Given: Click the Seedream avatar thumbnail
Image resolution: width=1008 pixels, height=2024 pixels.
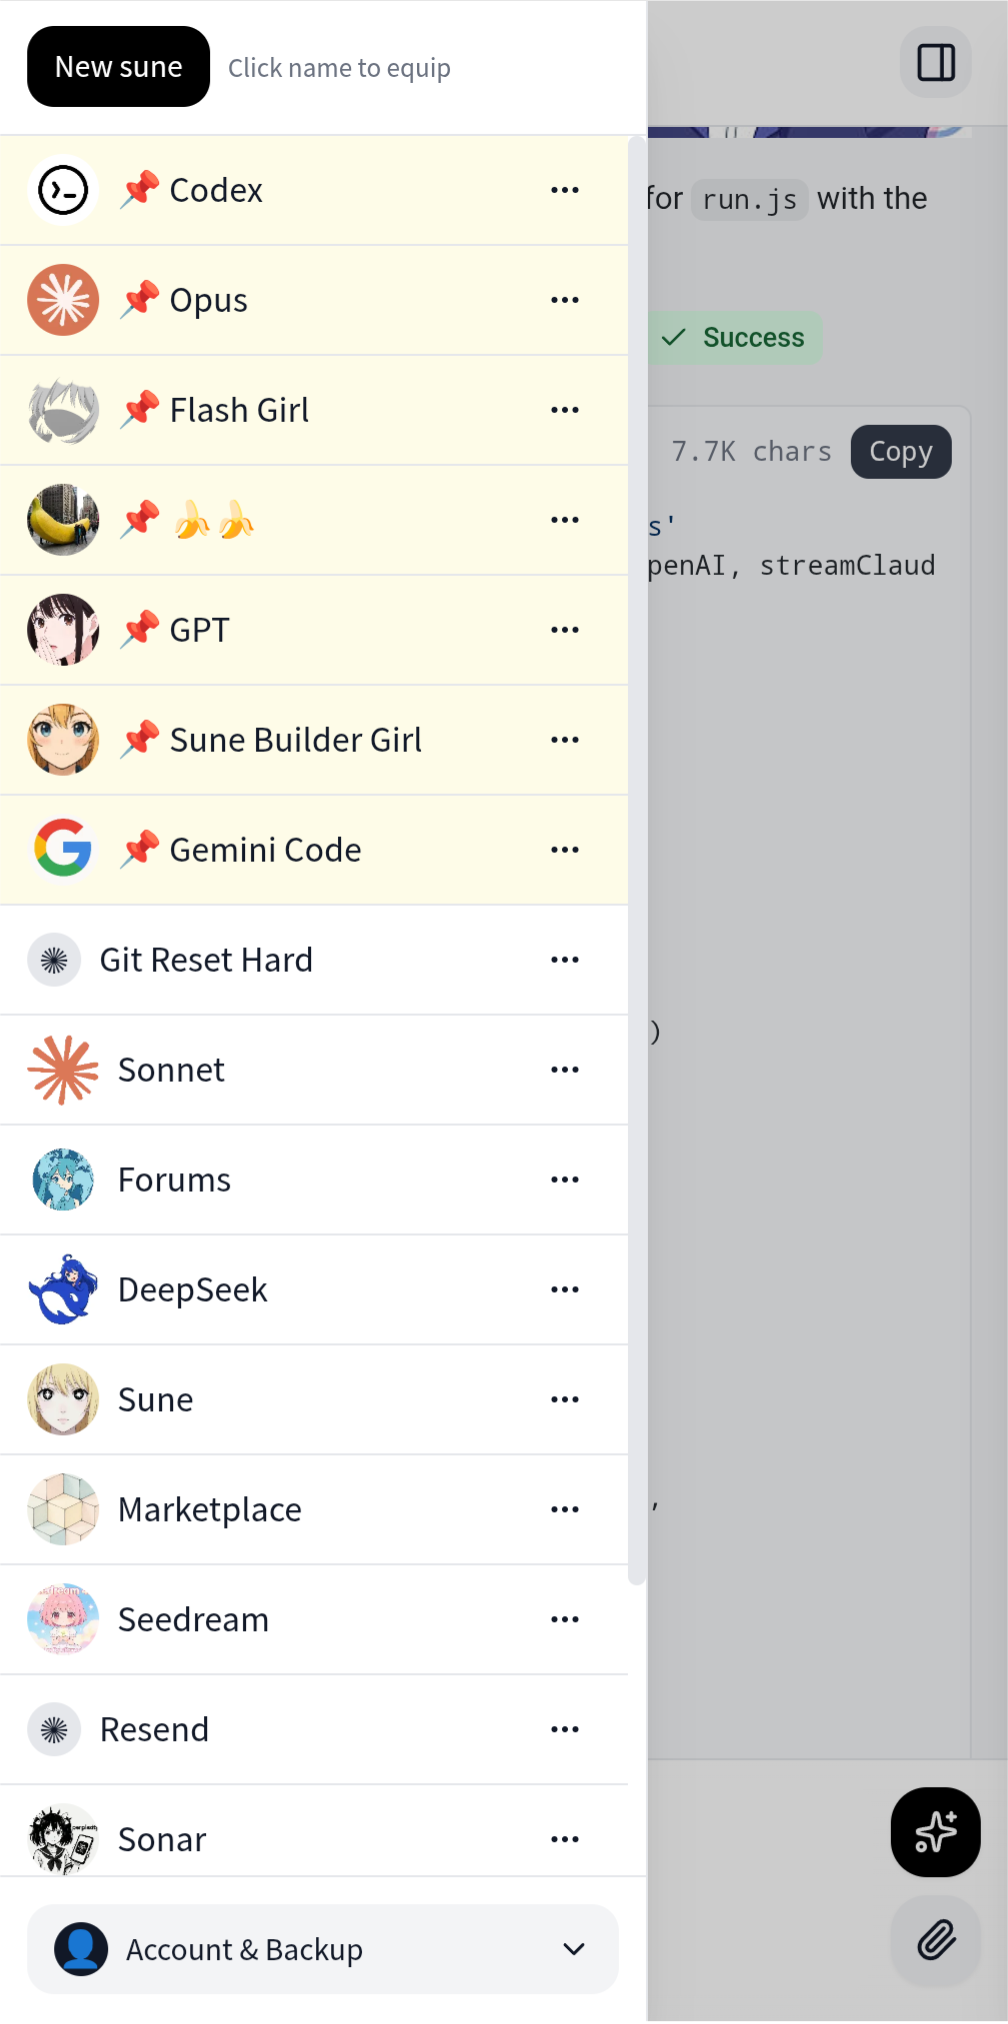Looking at the screenshot, I should click(63, 1619).
